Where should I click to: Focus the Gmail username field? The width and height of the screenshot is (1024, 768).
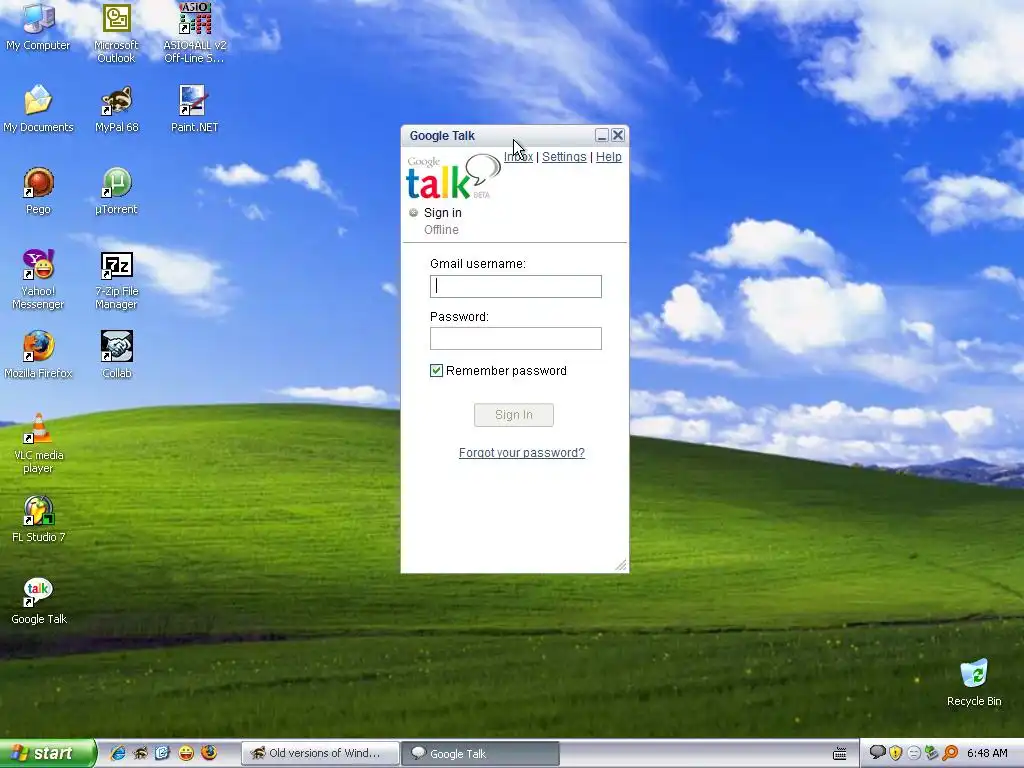(516, 286)
